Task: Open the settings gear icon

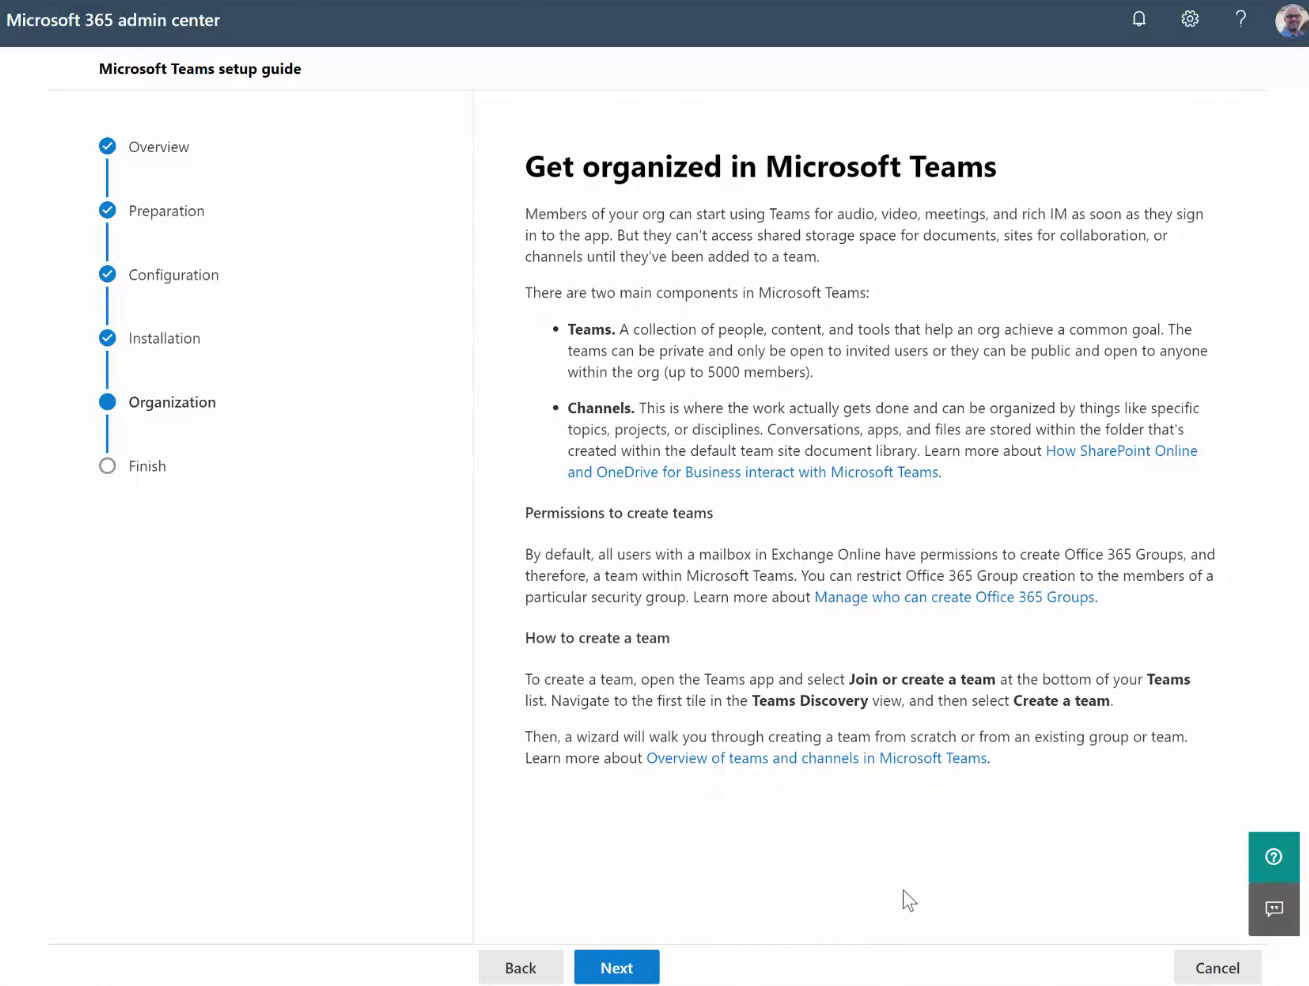Action: [1190, 19]
